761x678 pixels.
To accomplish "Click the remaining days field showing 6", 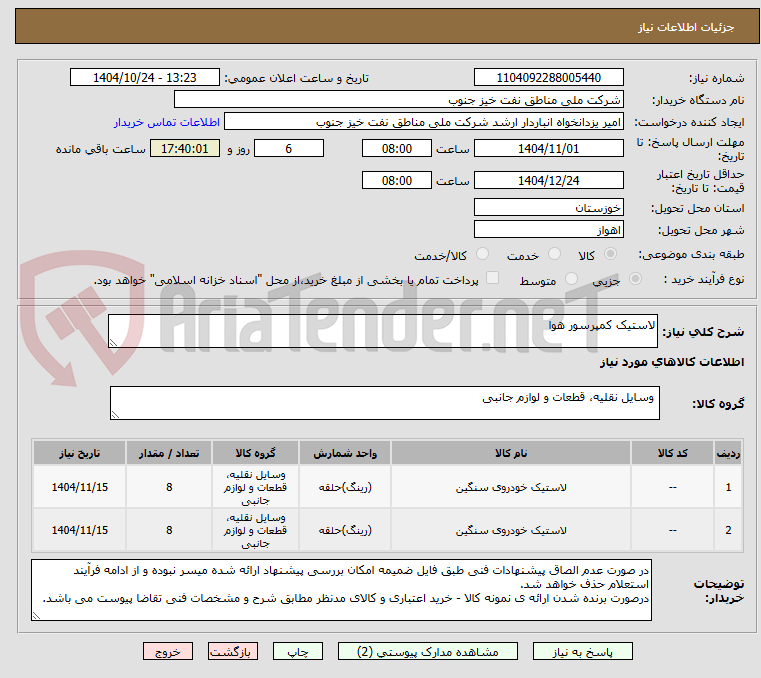I will [289, 148].
